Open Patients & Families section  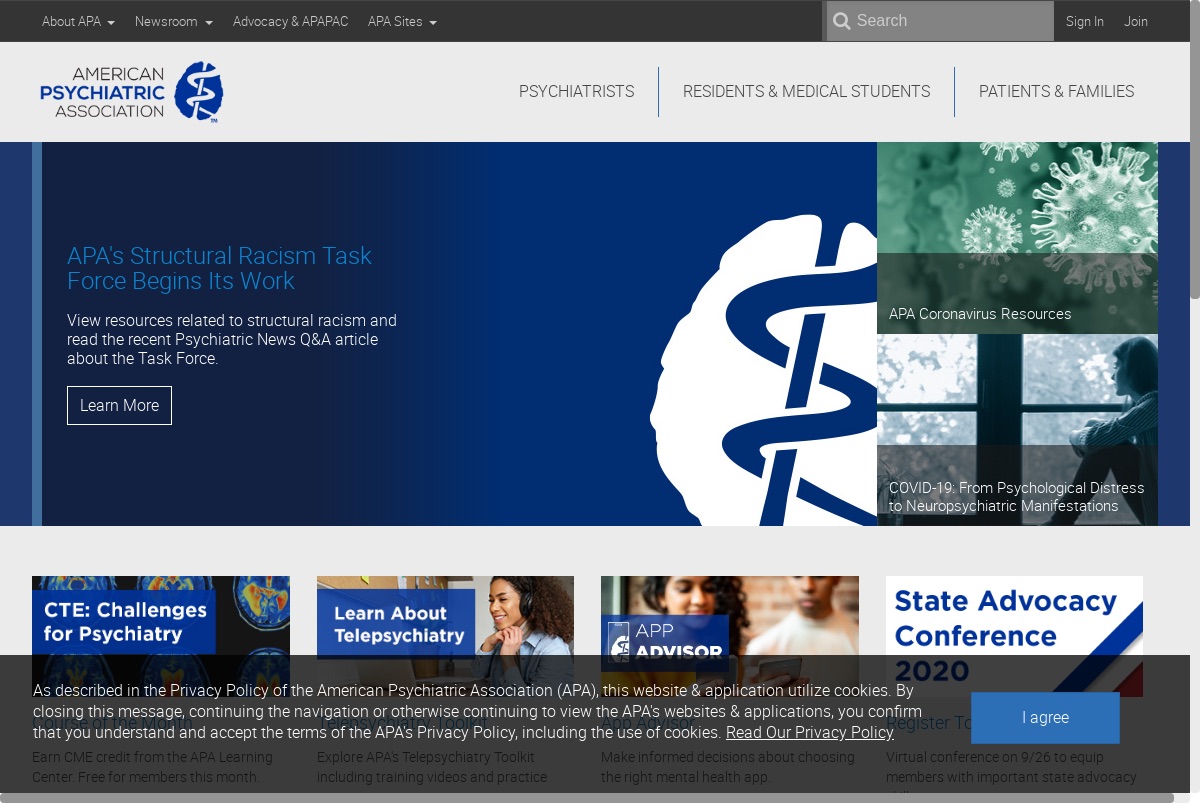coord(1056,92)
